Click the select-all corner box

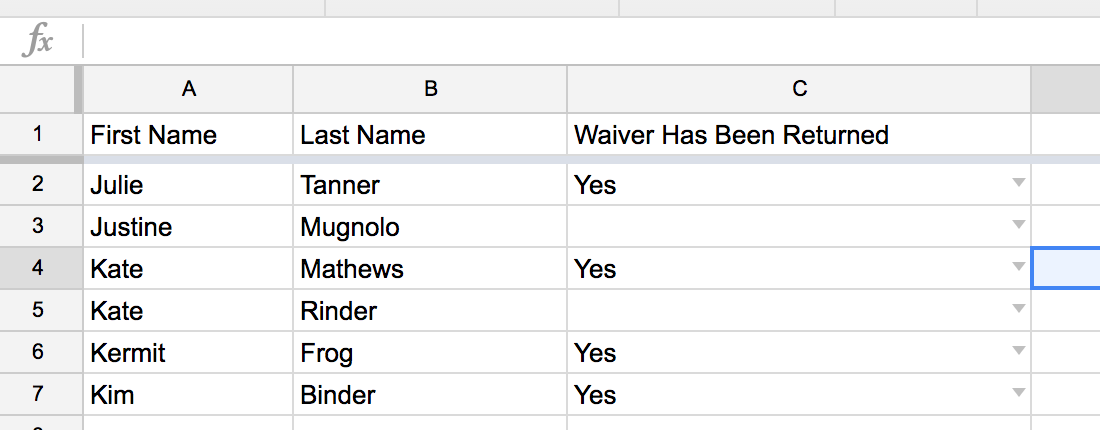[x=38, y=89]
